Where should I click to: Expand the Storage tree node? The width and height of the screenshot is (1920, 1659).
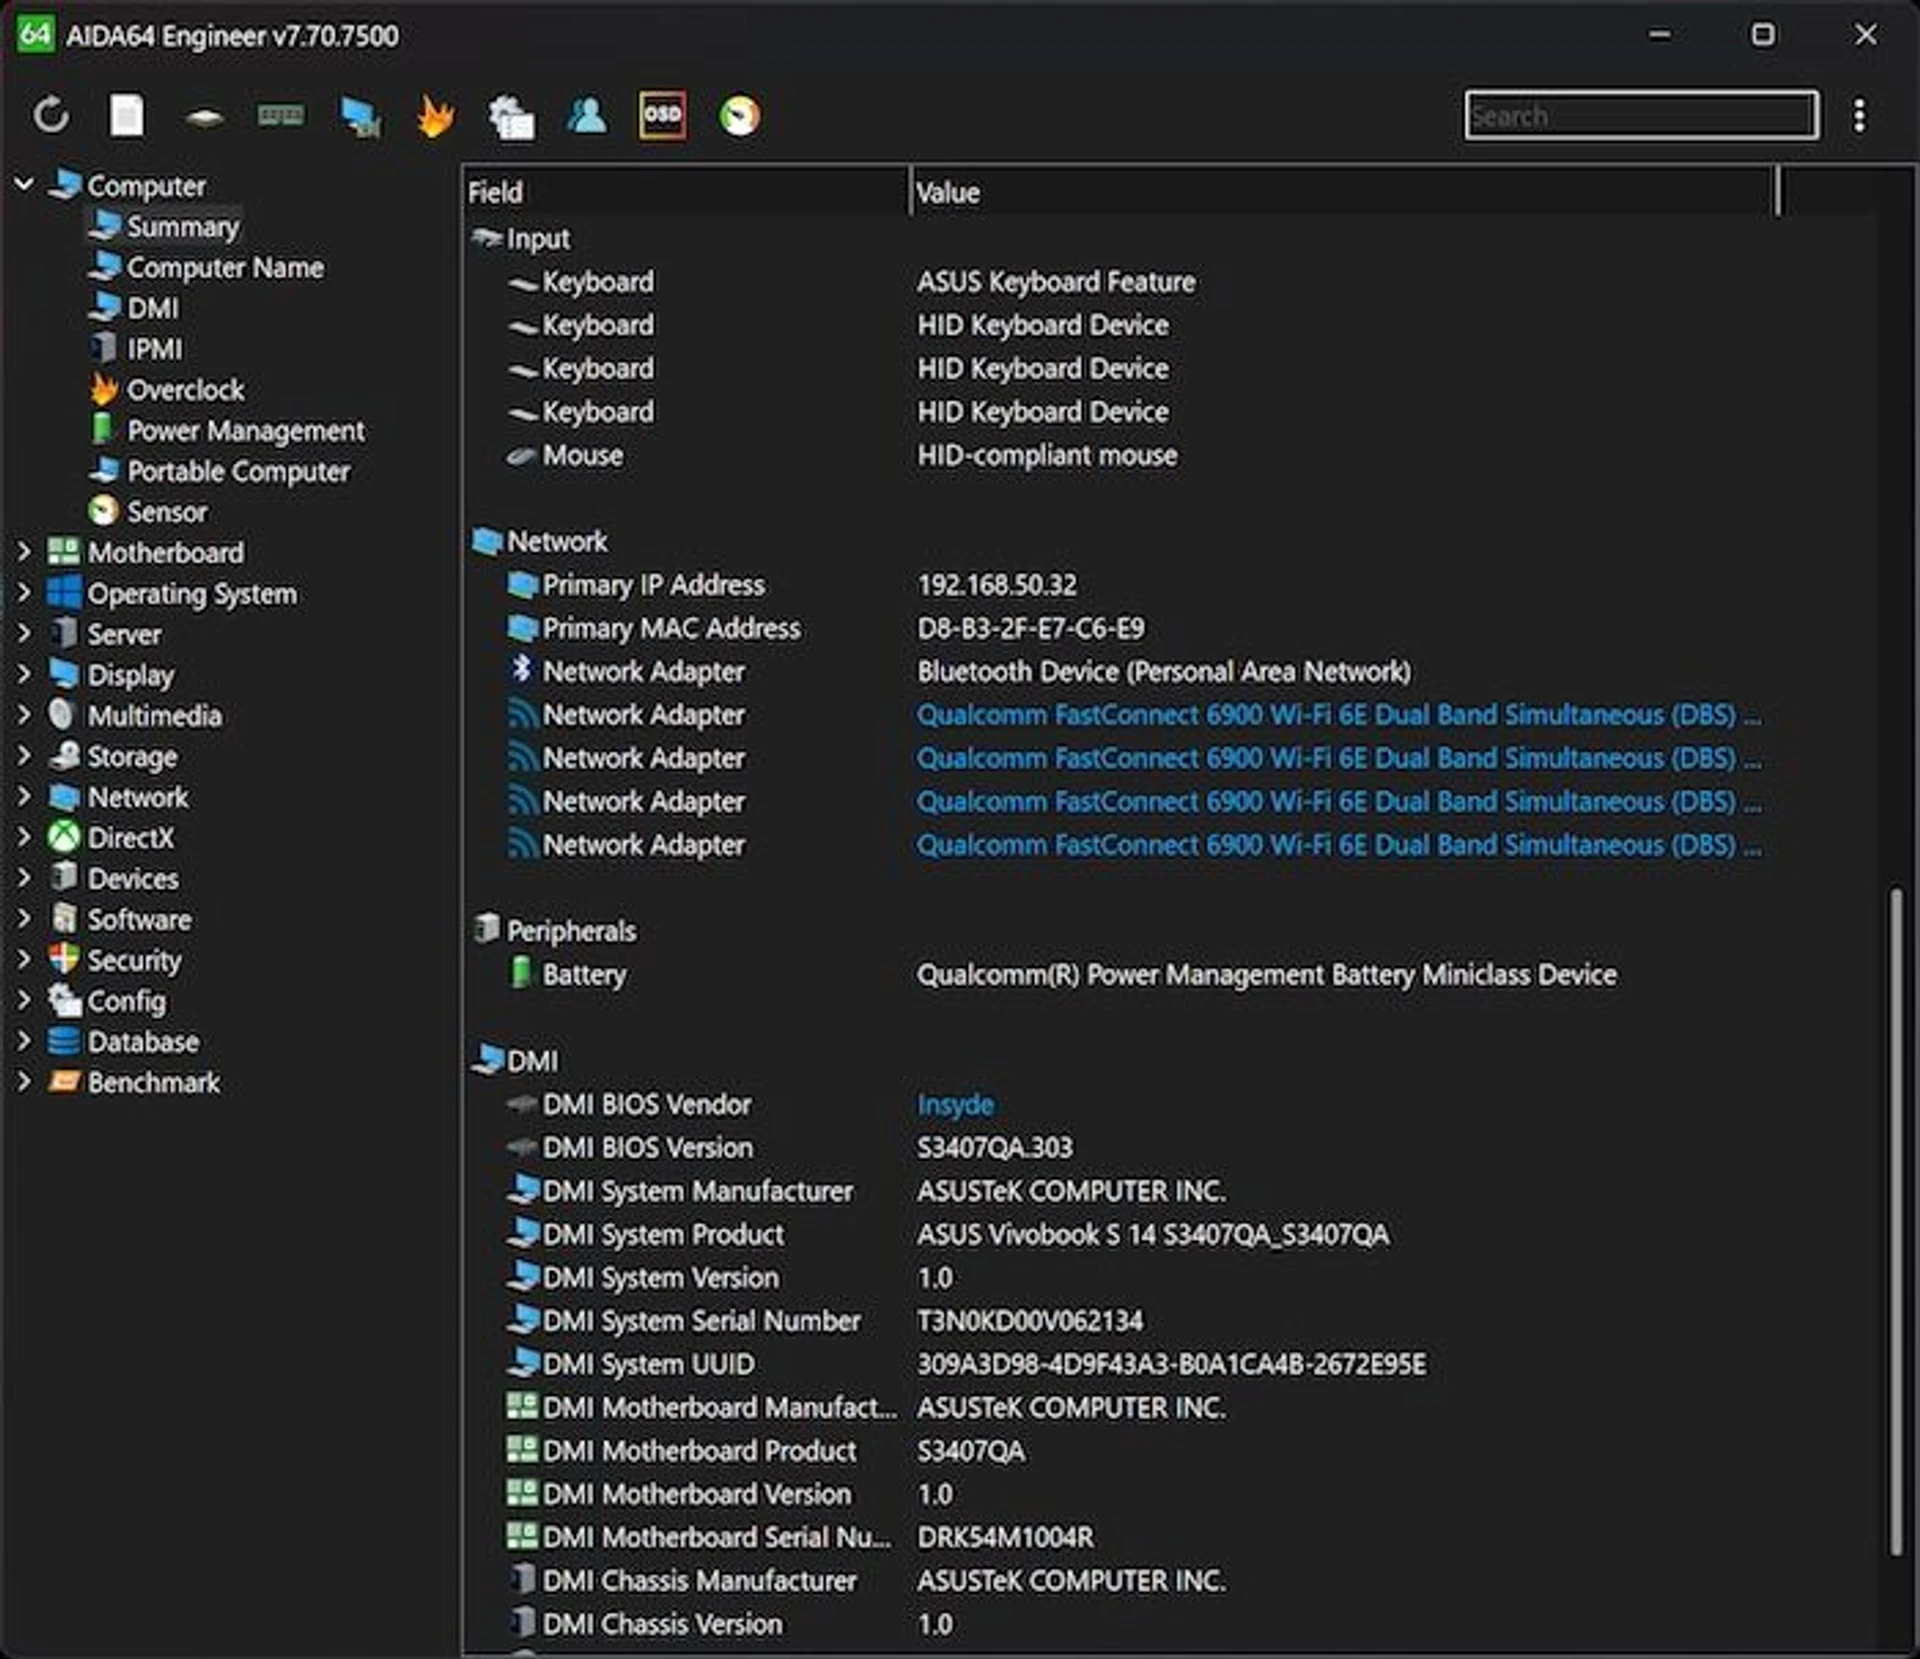click(x=24, y=755)
